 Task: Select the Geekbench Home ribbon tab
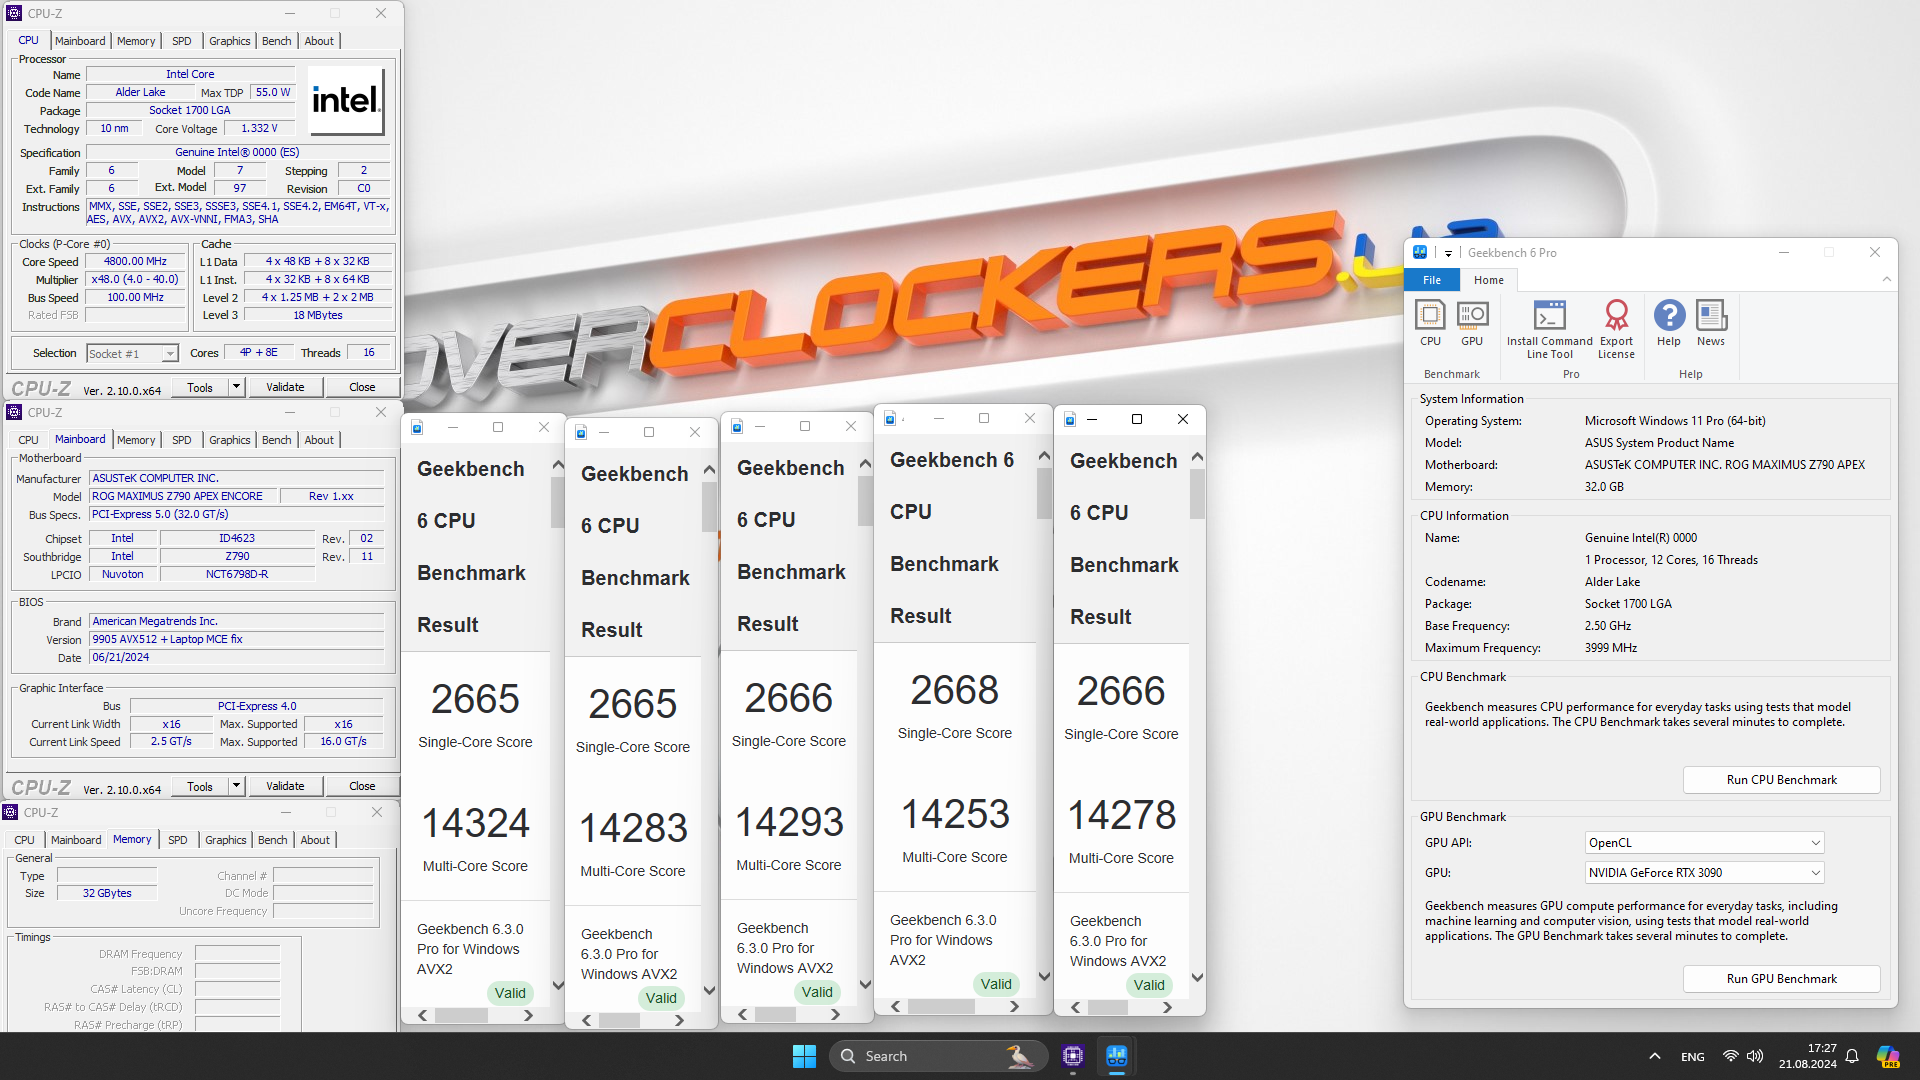tap(1488, 280)
